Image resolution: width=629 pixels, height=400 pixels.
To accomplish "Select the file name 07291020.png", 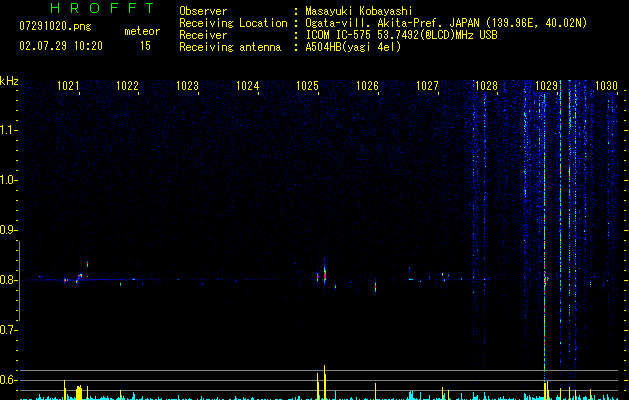I will [x=55, y=27].
